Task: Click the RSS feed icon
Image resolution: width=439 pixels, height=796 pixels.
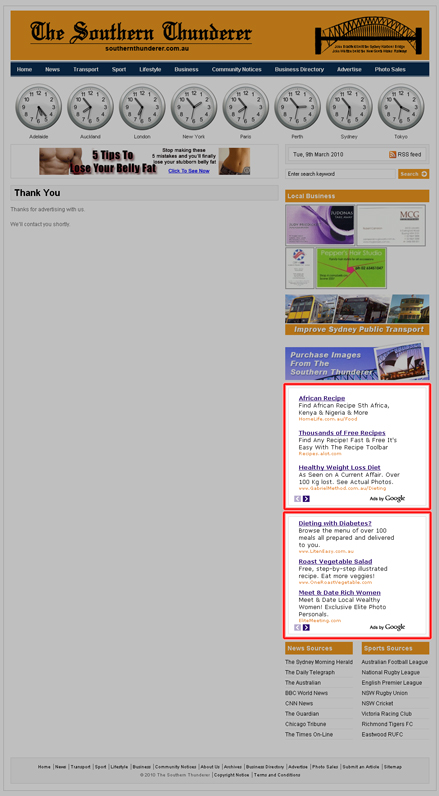Action: (393, 154)
